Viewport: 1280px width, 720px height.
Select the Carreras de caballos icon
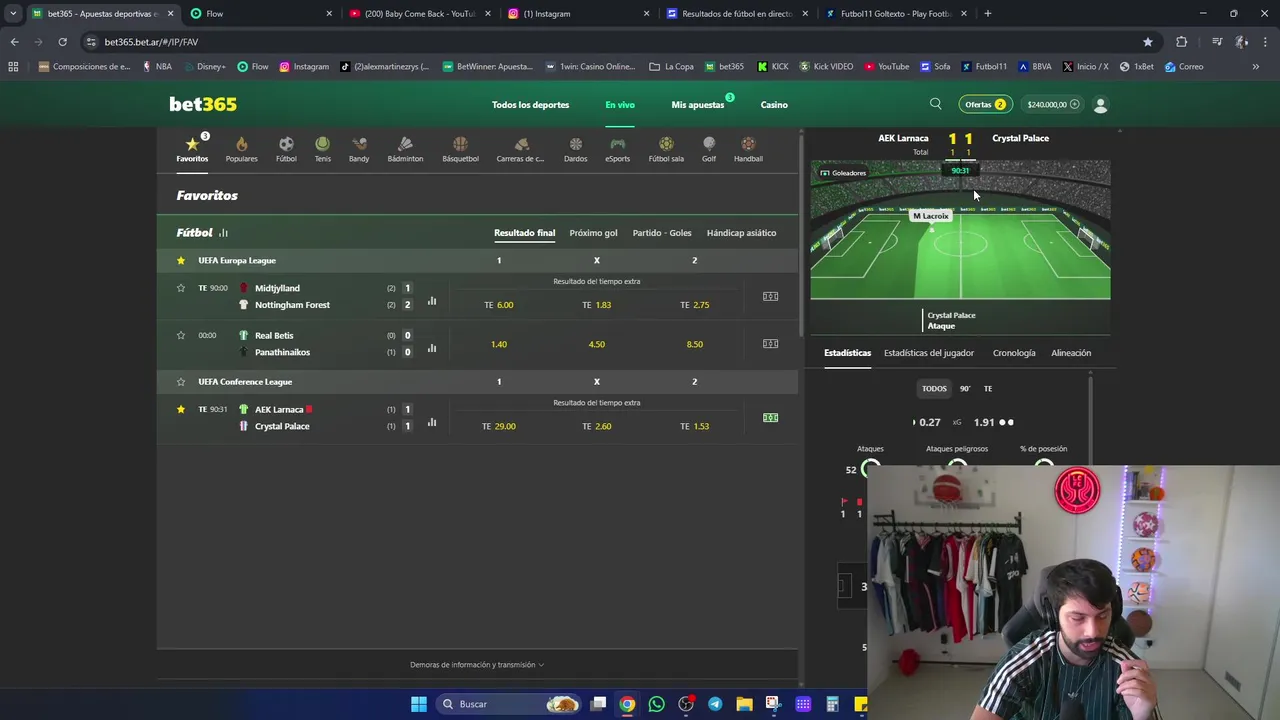click(x=520, y=149)
